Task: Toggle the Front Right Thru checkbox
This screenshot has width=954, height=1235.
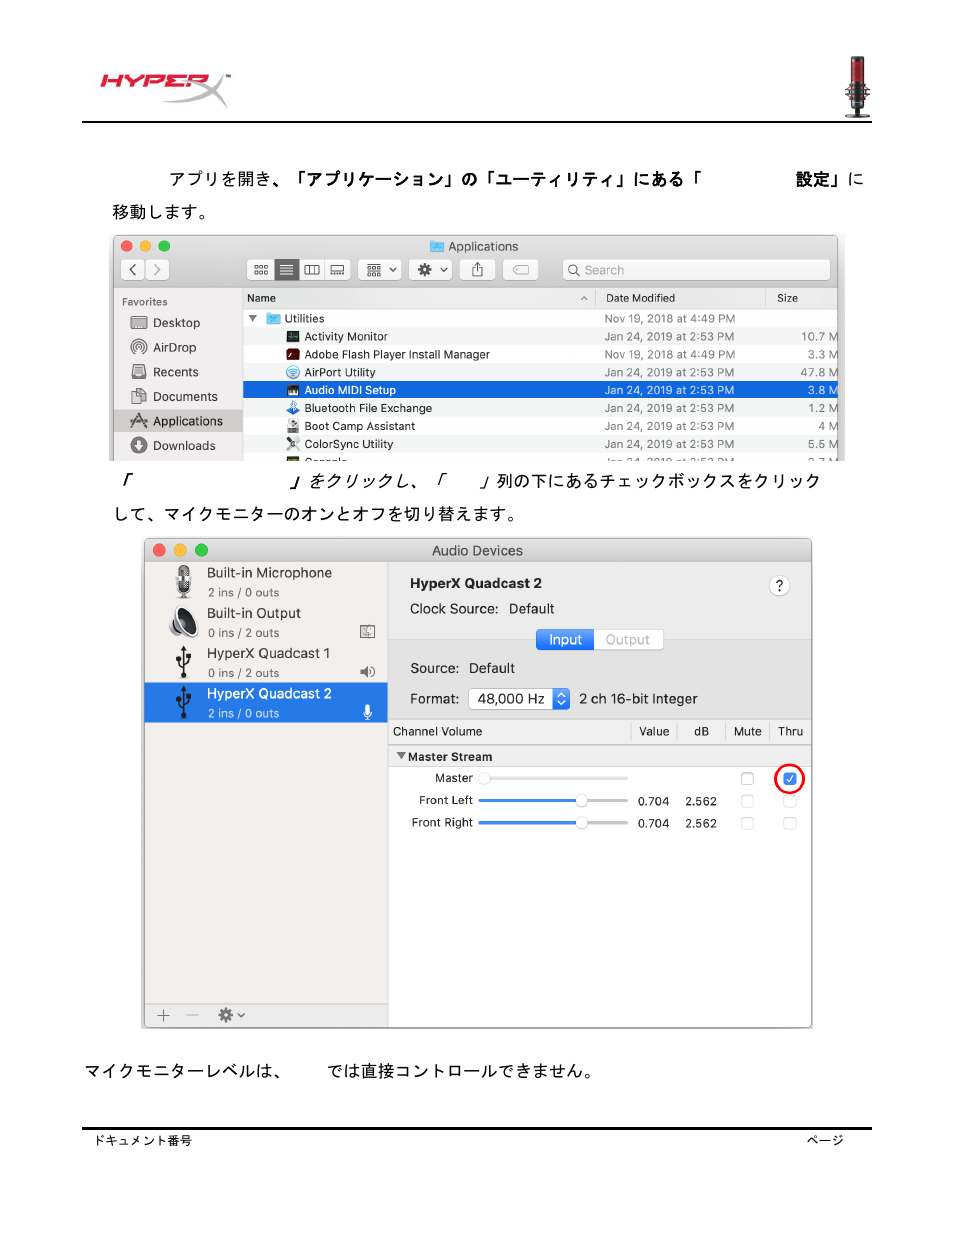Action: coord(790,823)
